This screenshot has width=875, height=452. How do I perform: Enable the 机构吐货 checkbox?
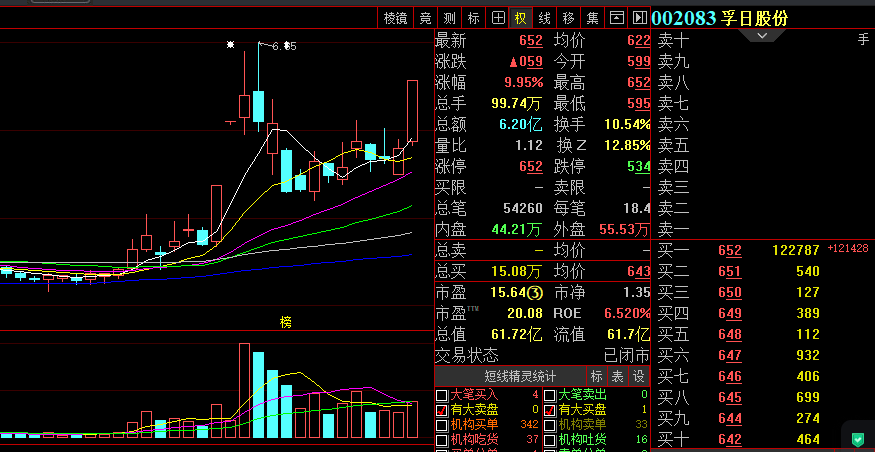coord(549,440)
